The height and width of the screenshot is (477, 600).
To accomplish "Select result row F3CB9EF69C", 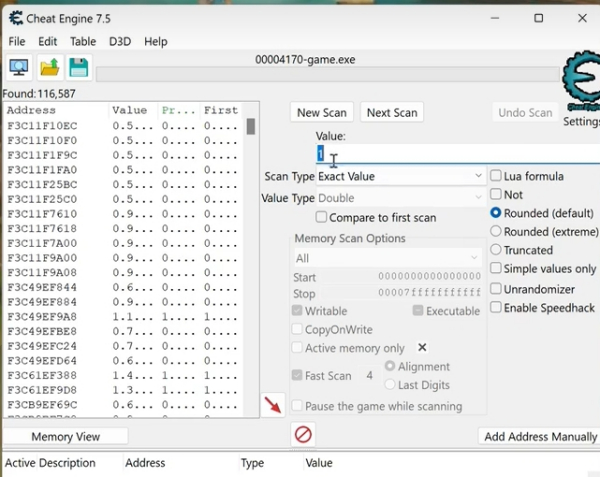I will 124,405.
